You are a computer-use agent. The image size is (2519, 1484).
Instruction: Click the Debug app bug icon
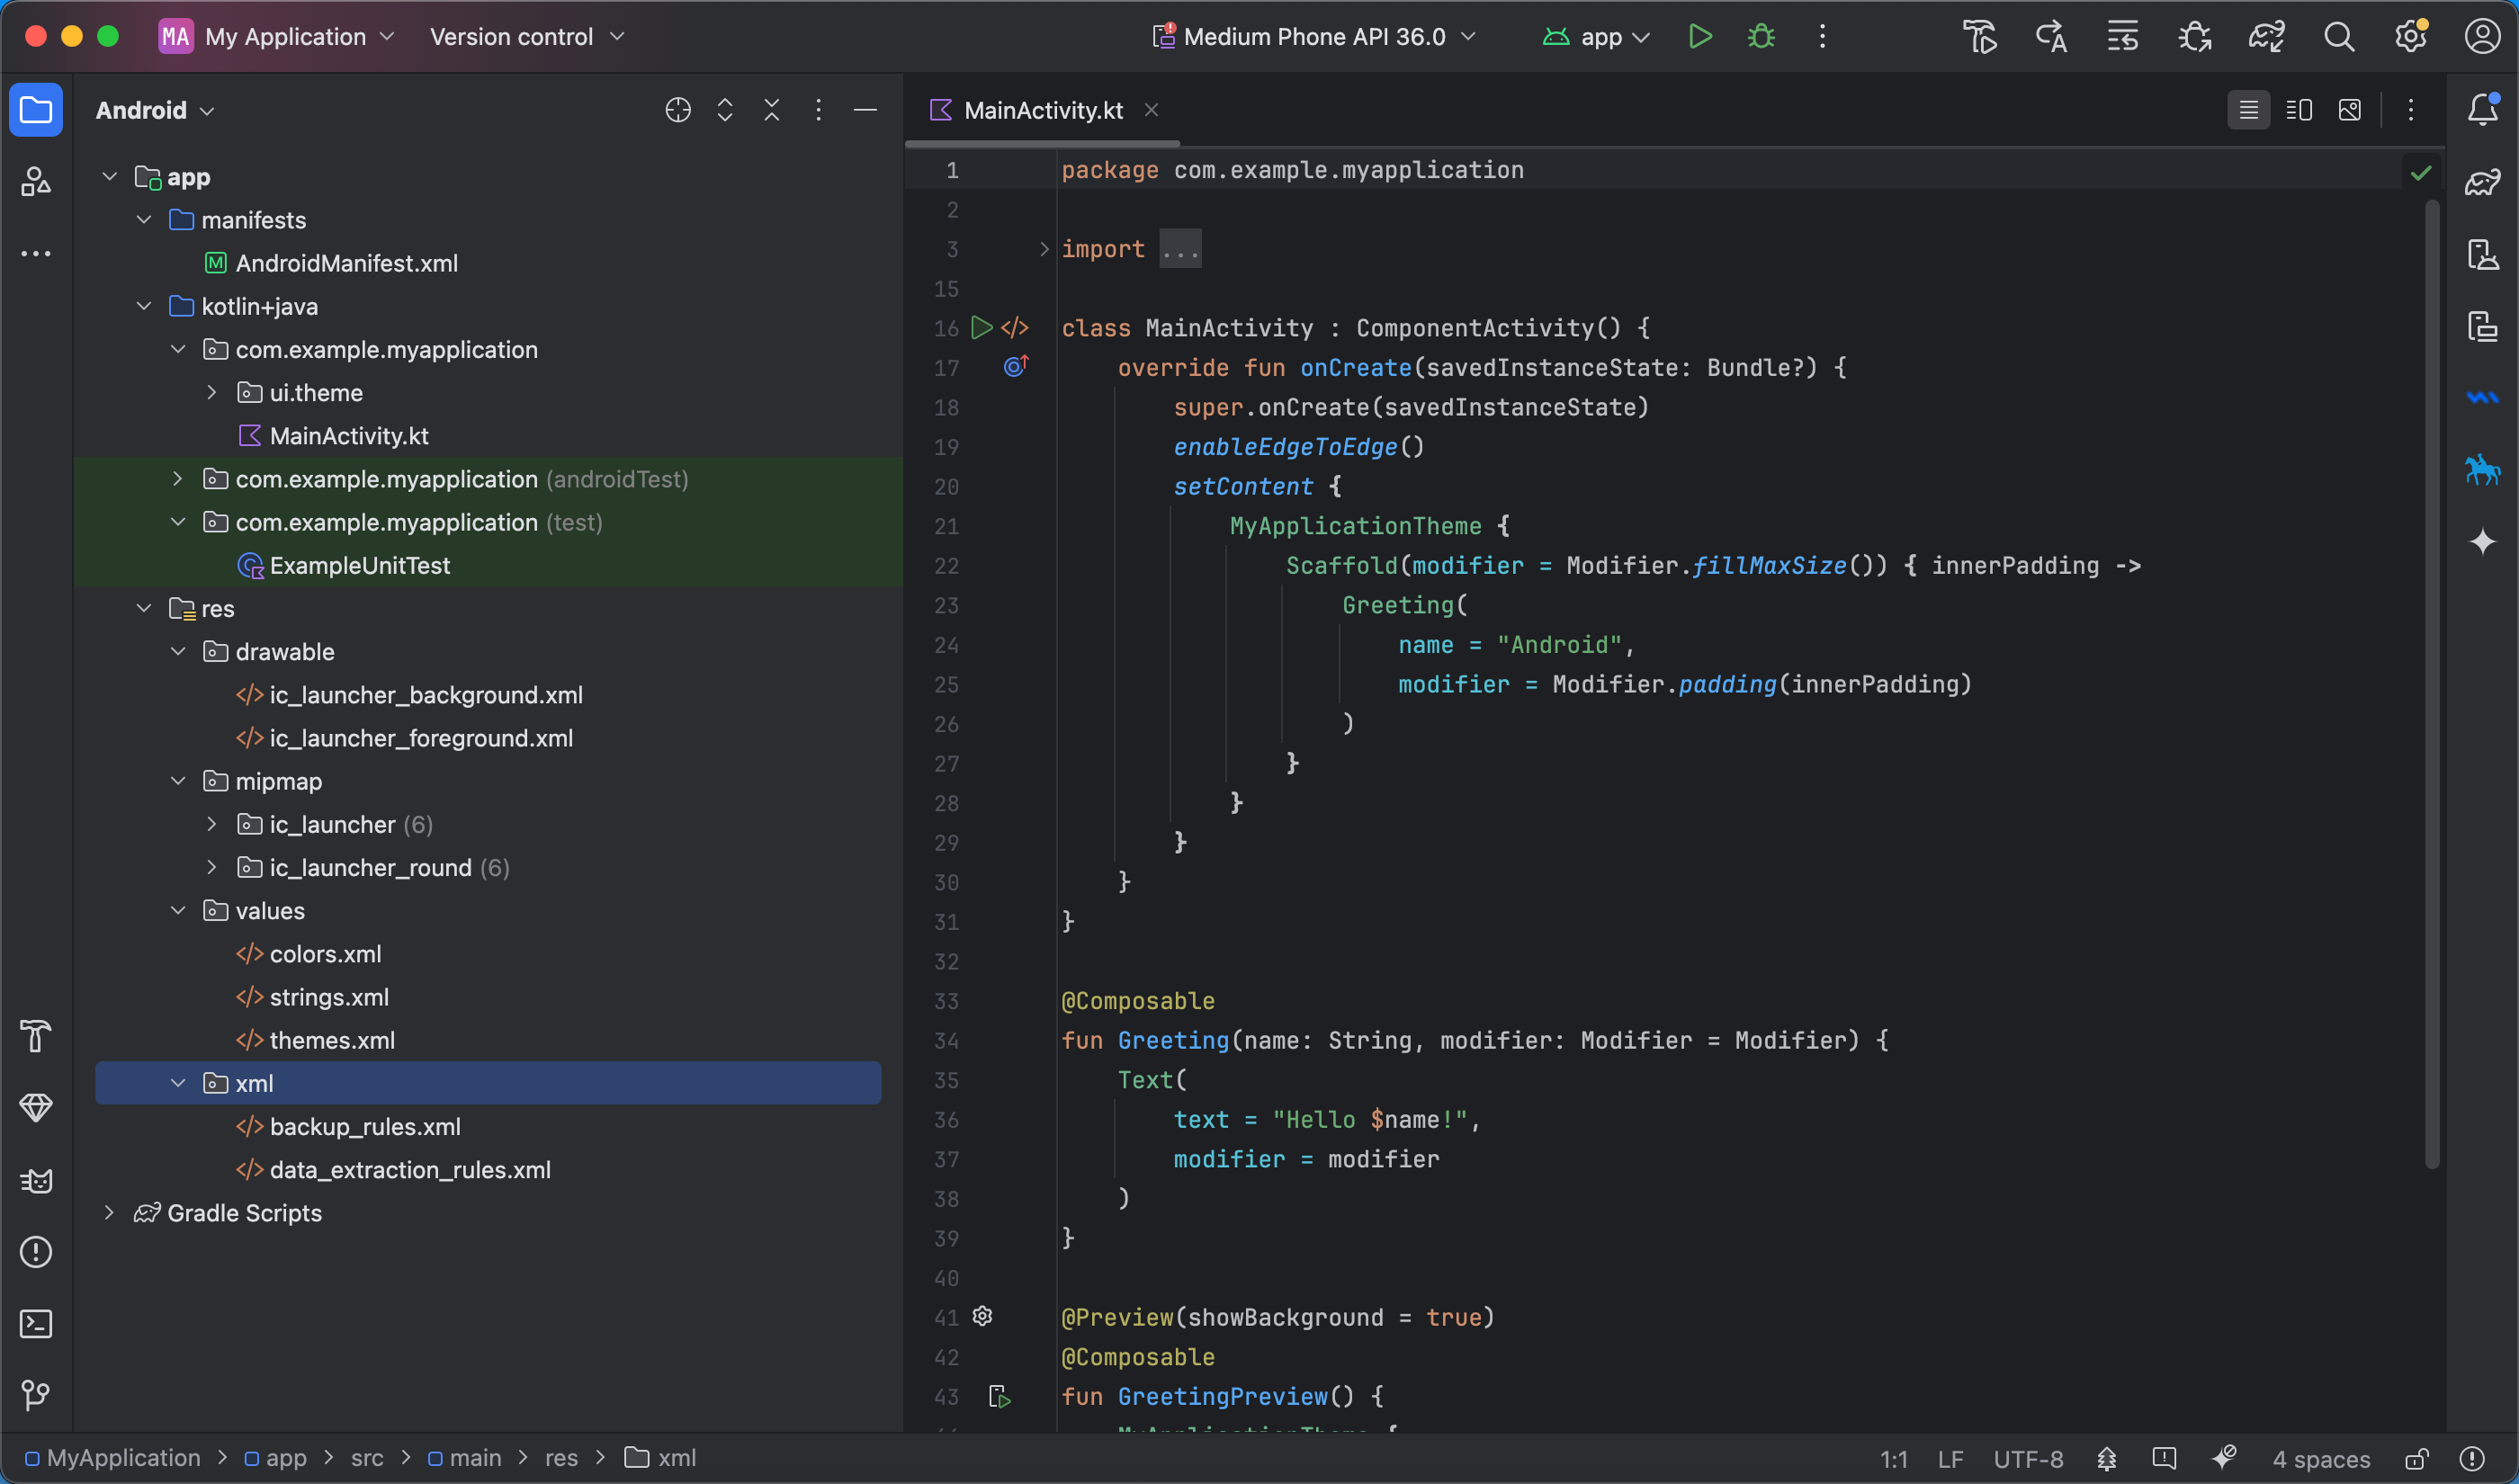pyautogui.click(x=1761, y=37)
